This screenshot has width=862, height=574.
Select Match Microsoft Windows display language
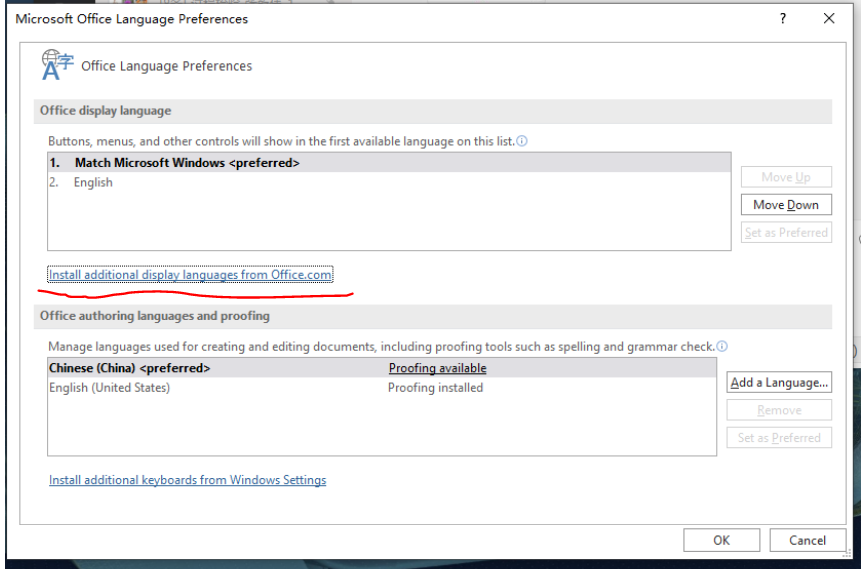pos(187,163)
